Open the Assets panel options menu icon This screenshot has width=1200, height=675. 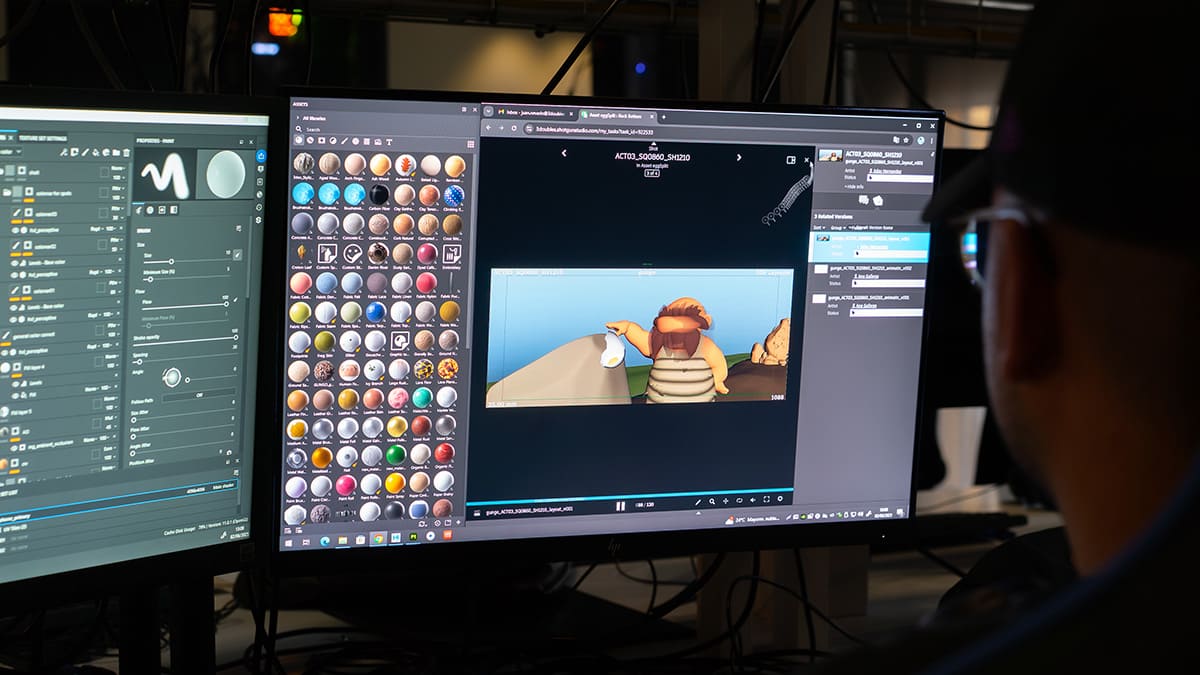(464, 108)
